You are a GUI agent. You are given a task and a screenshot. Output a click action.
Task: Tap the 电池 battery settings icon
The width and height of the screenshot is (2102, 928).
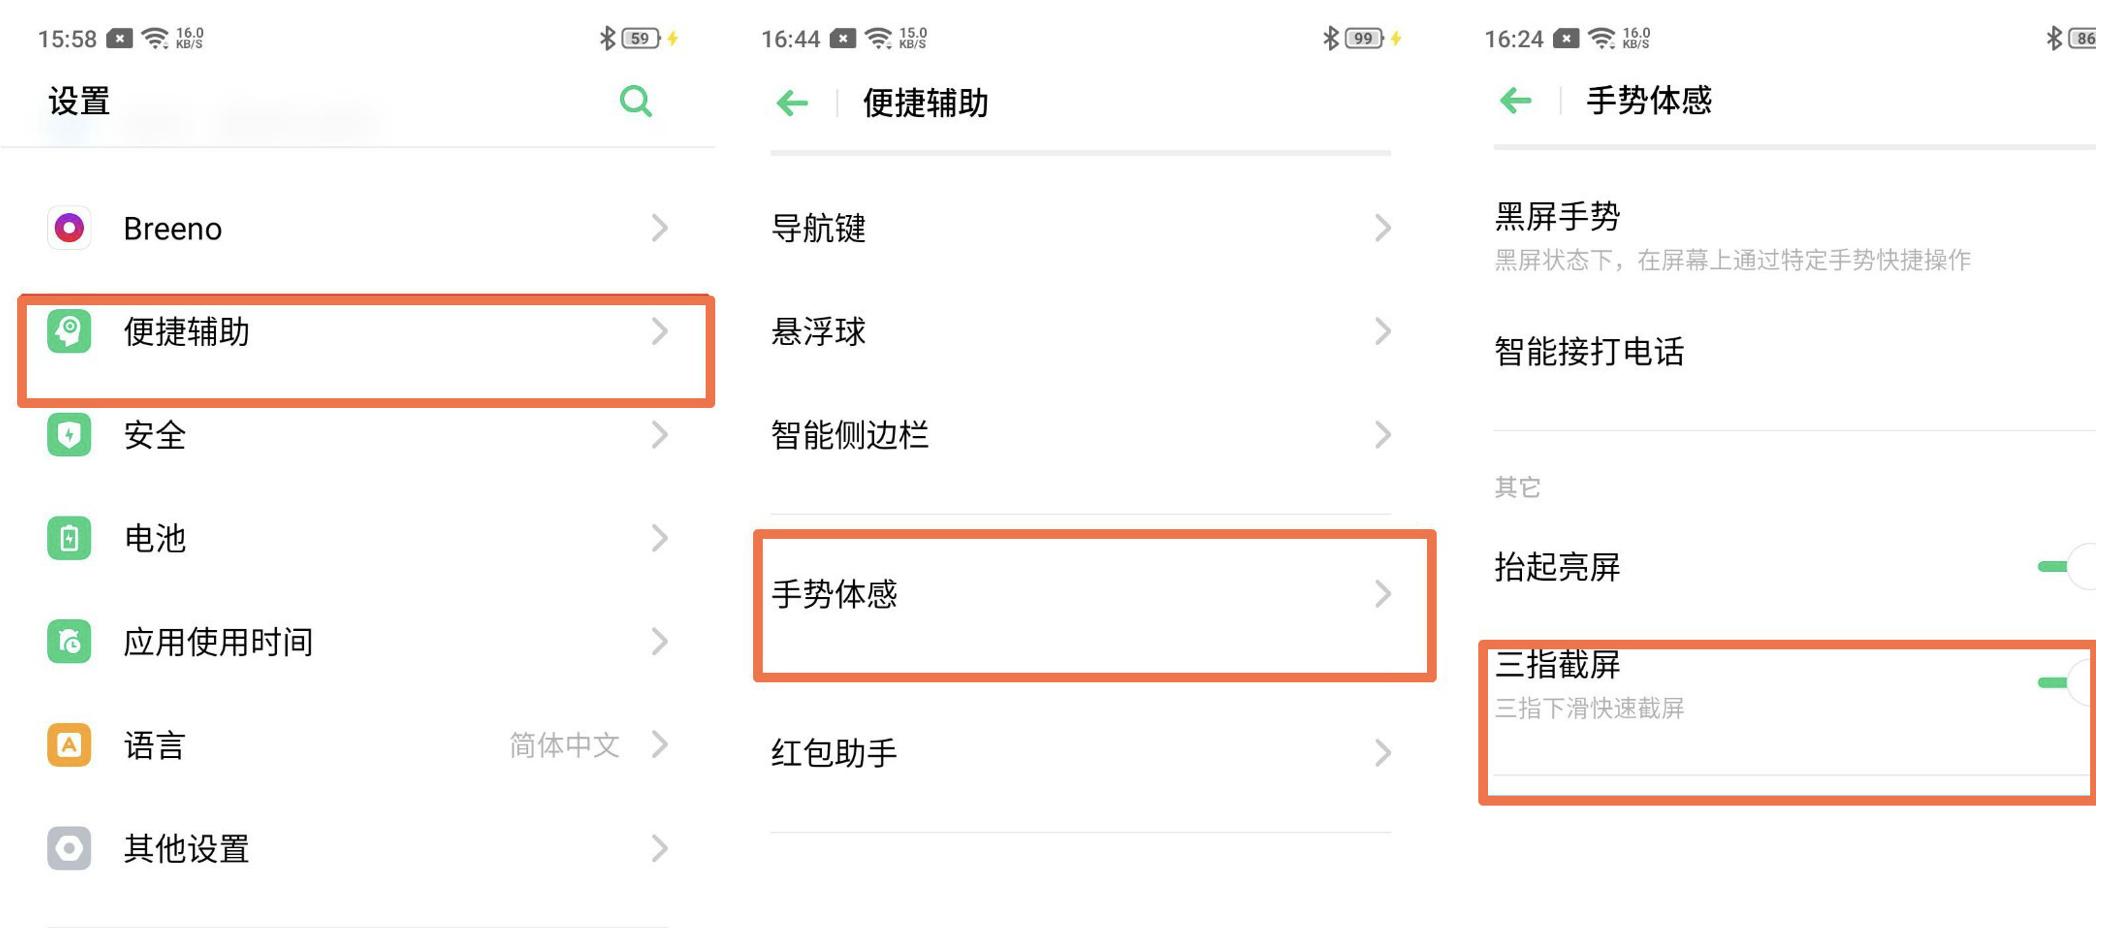(x=67, y=539)
